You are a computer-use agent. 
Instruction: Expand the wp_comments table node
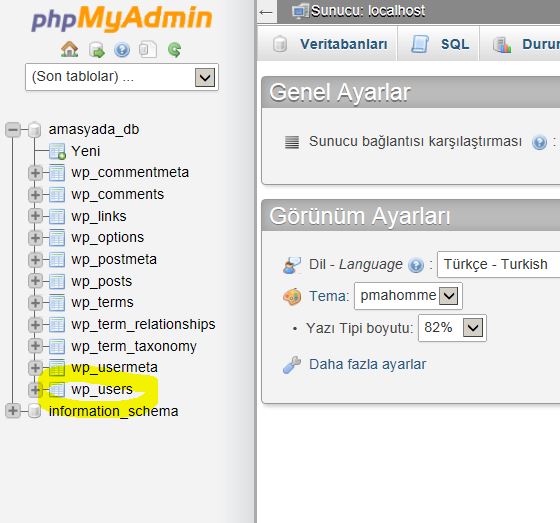pos(35,195)
